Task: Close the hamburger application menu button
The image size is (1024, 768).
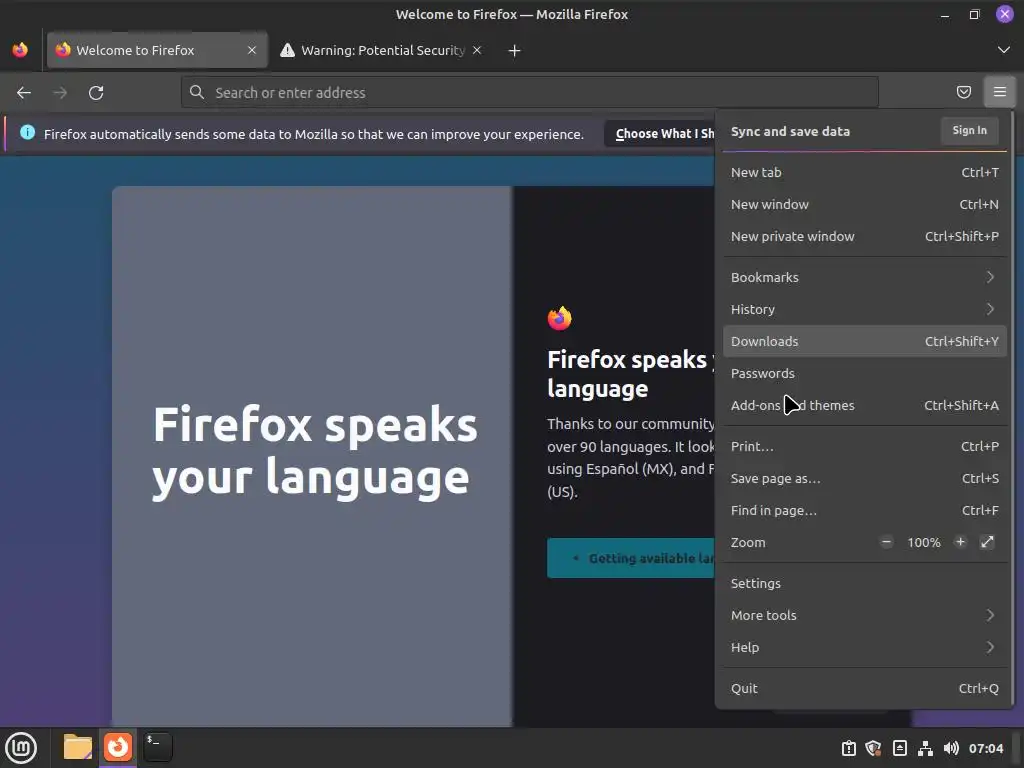Action: click(x=1000, y=92)
